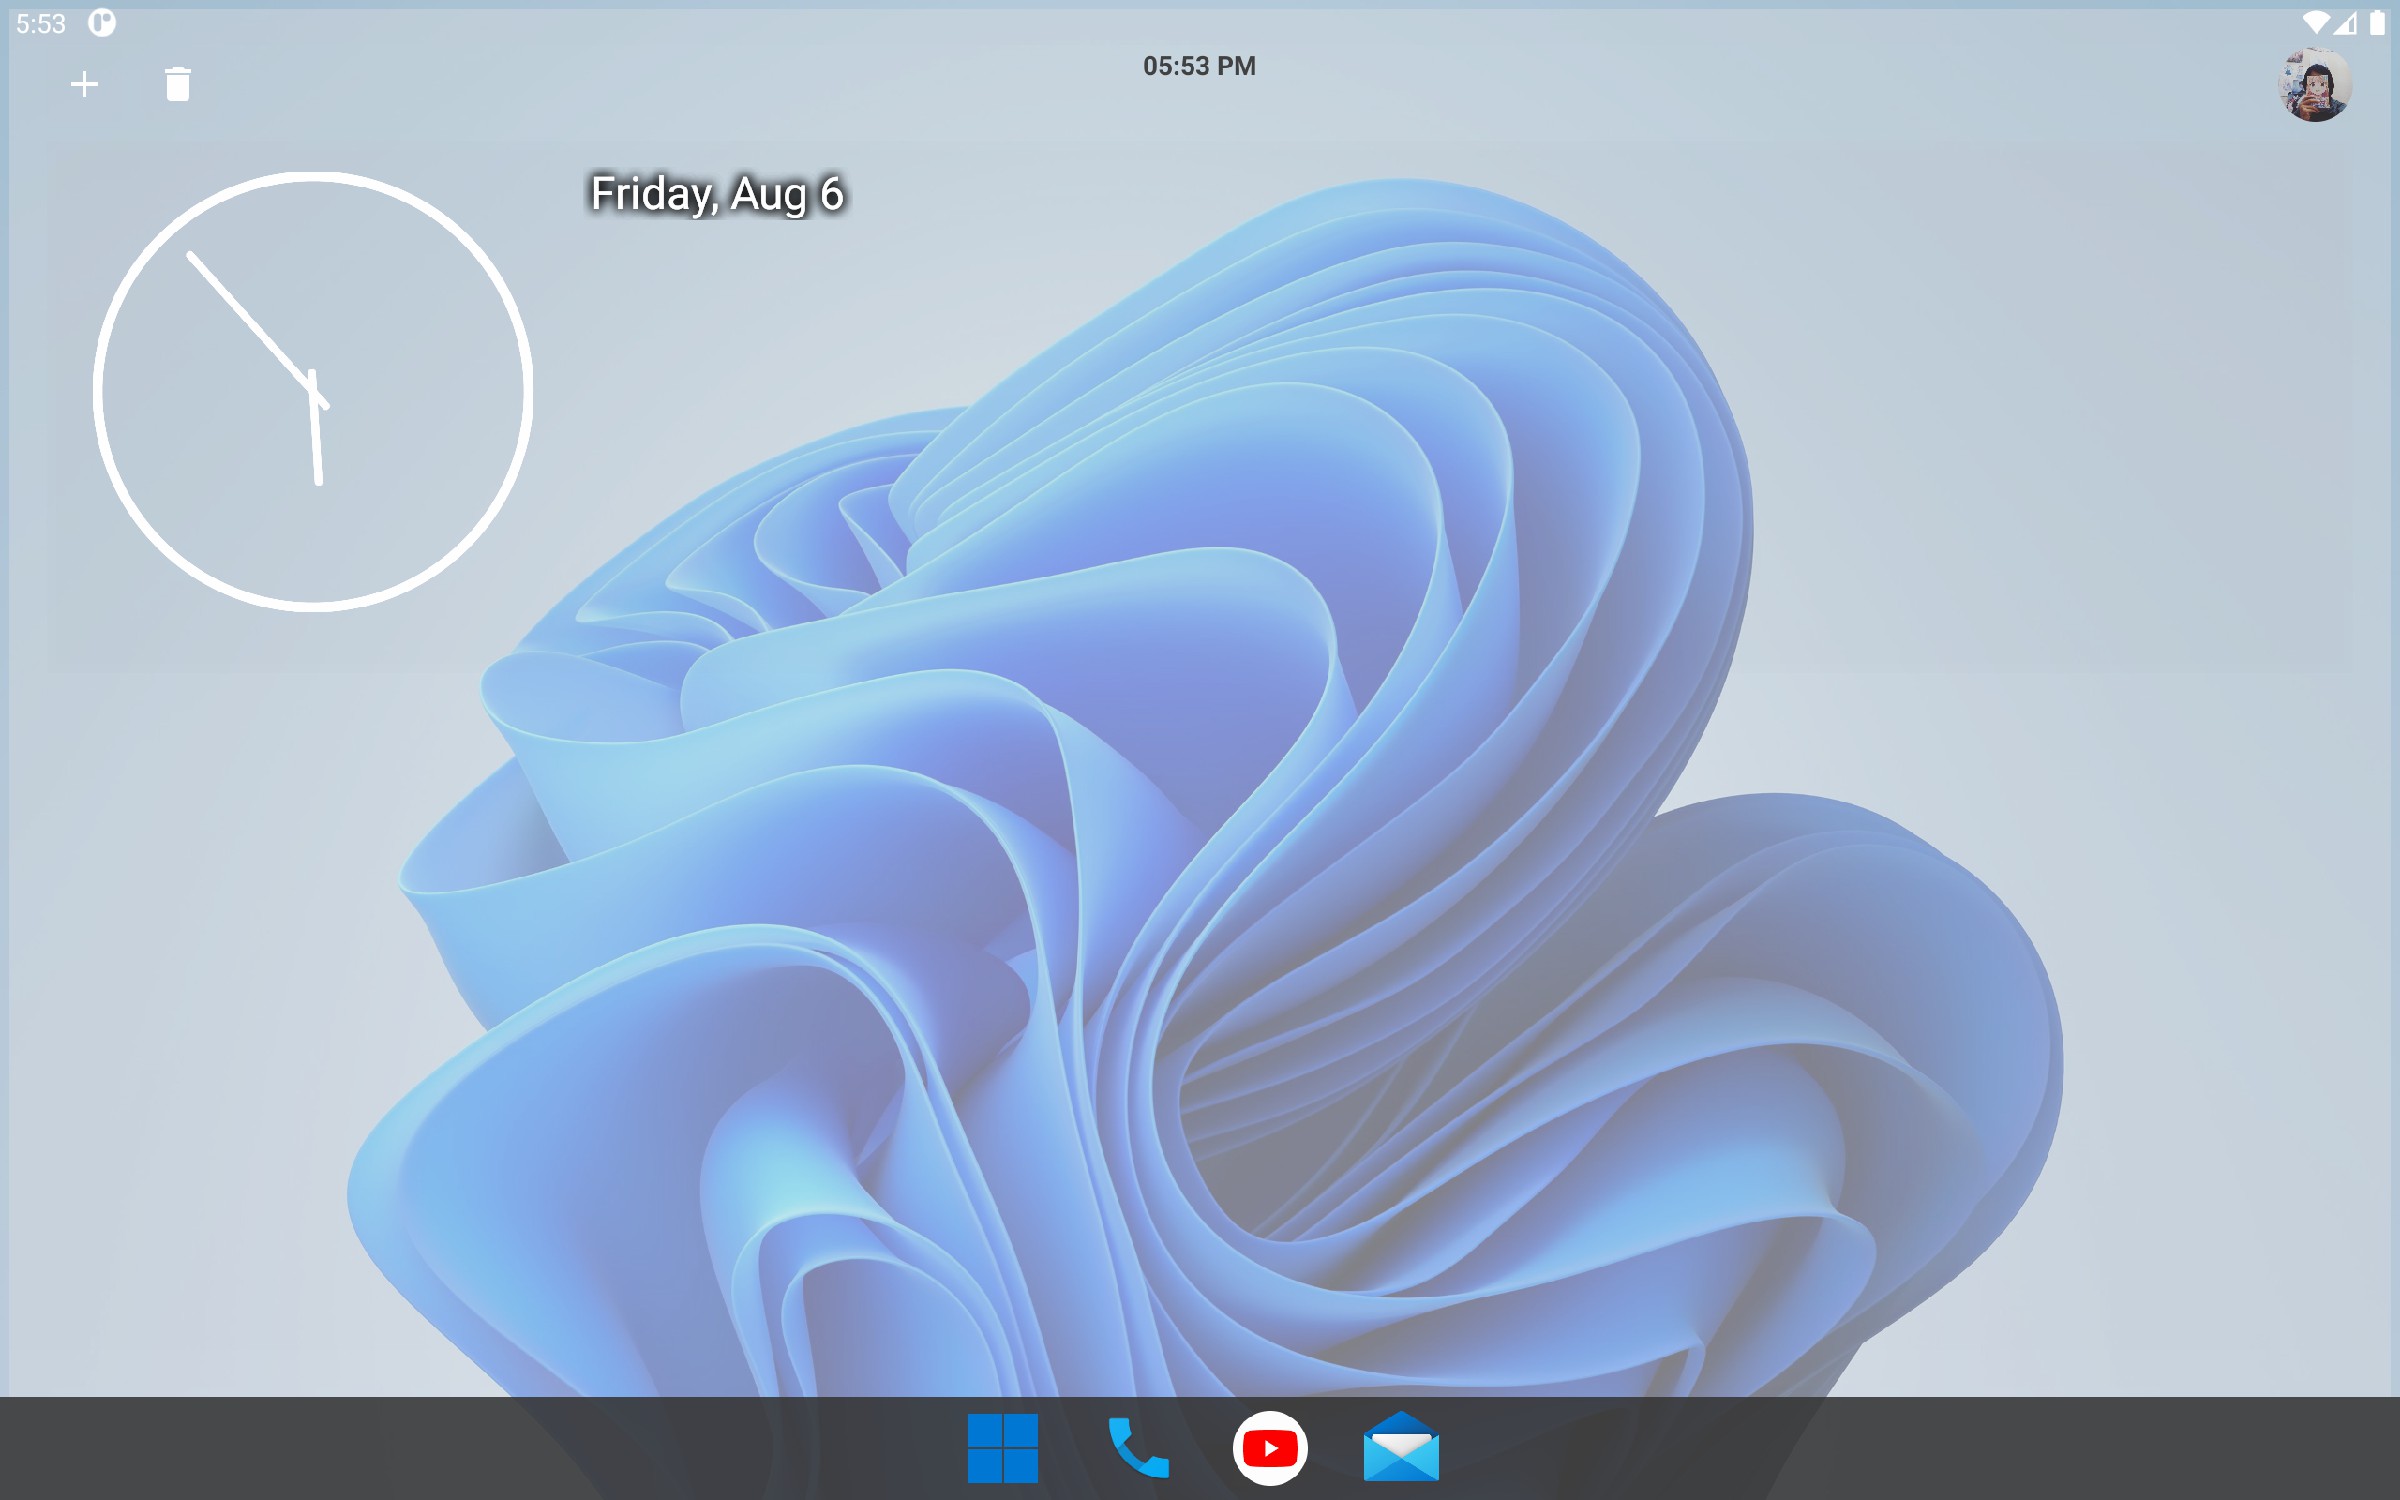Open the user profile avatar picture
Image resolution: width=2400 pixels, height=1500 pixels.
[2314, 85]
